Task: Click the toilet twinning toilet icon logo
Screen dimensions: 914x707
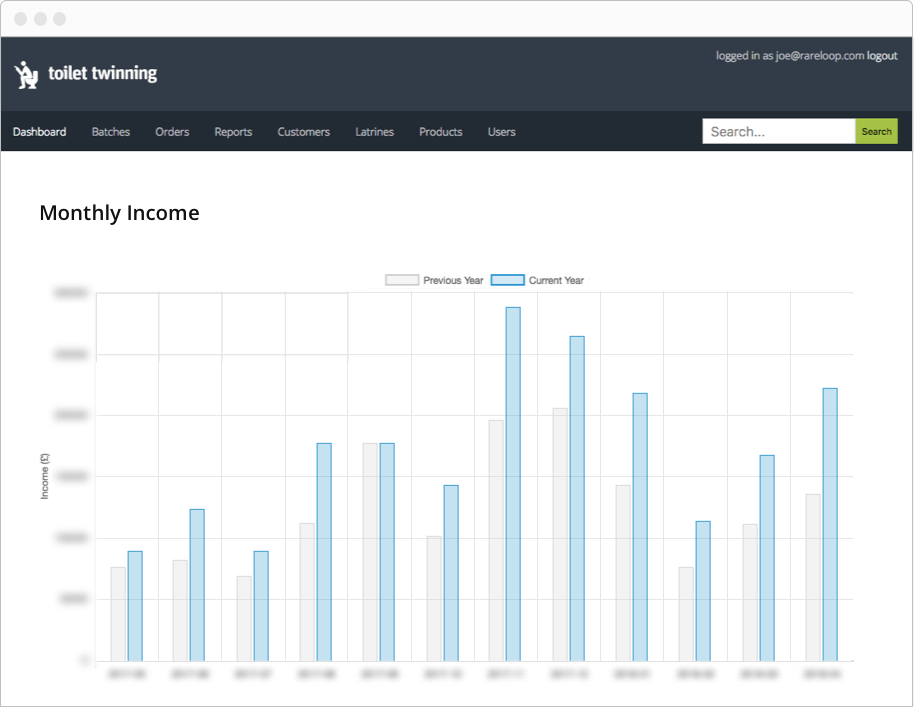Action: coord(25,73)
